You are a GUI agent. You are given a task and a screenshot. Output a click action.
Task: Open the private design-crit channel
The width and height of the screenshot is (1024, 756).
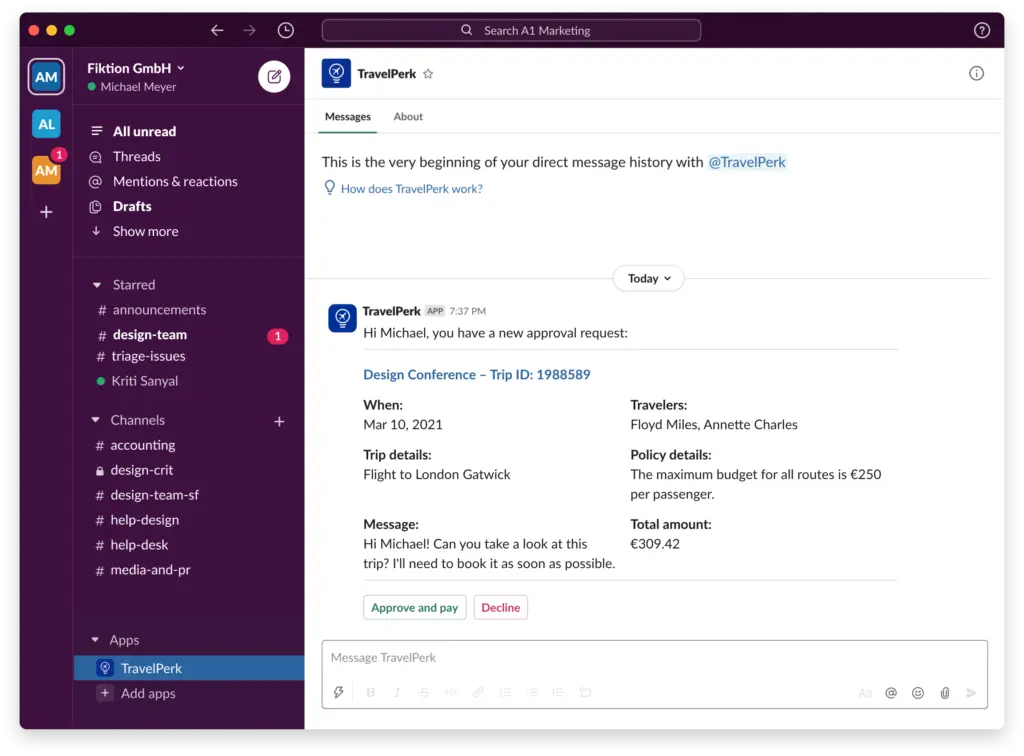142,470
